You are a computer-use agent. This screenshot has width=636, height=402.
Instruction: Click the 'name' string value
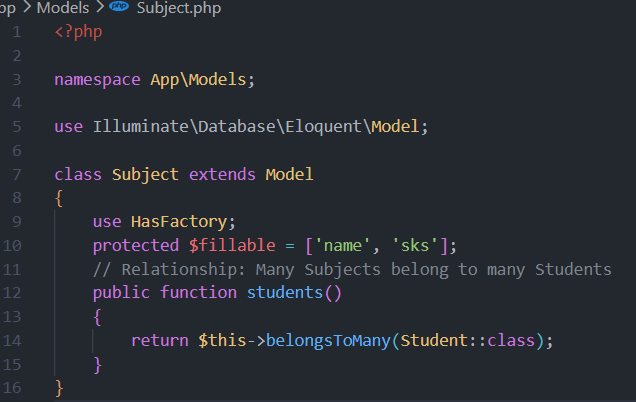(x=343, y=245)
